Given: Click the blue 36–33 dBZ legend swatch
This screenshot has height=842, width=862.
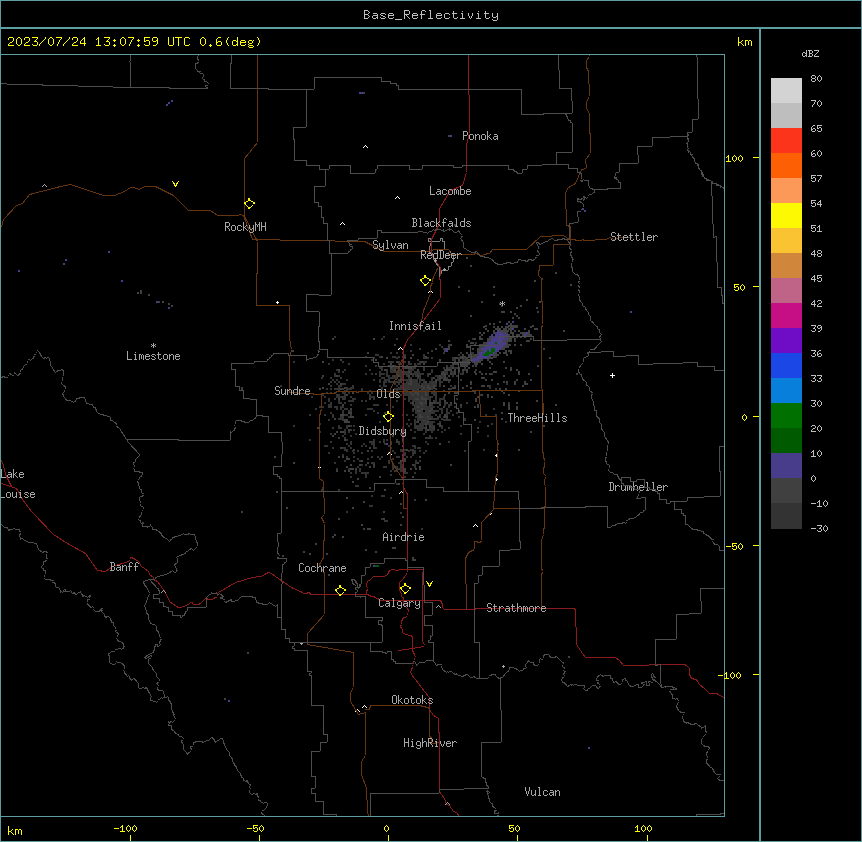Looking at the screenshot, I should coord(786,365).
